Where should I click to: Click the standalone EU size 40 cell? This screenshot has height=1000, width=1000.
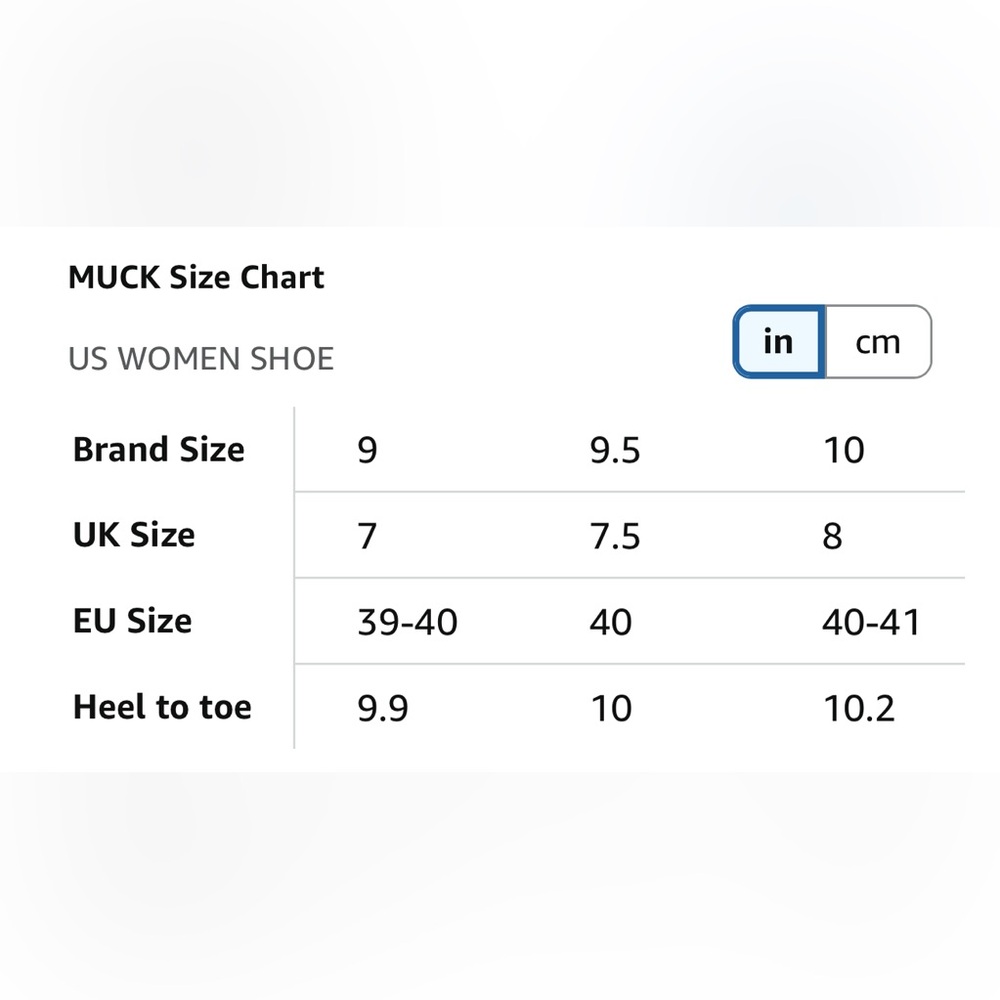click(611, 622)
